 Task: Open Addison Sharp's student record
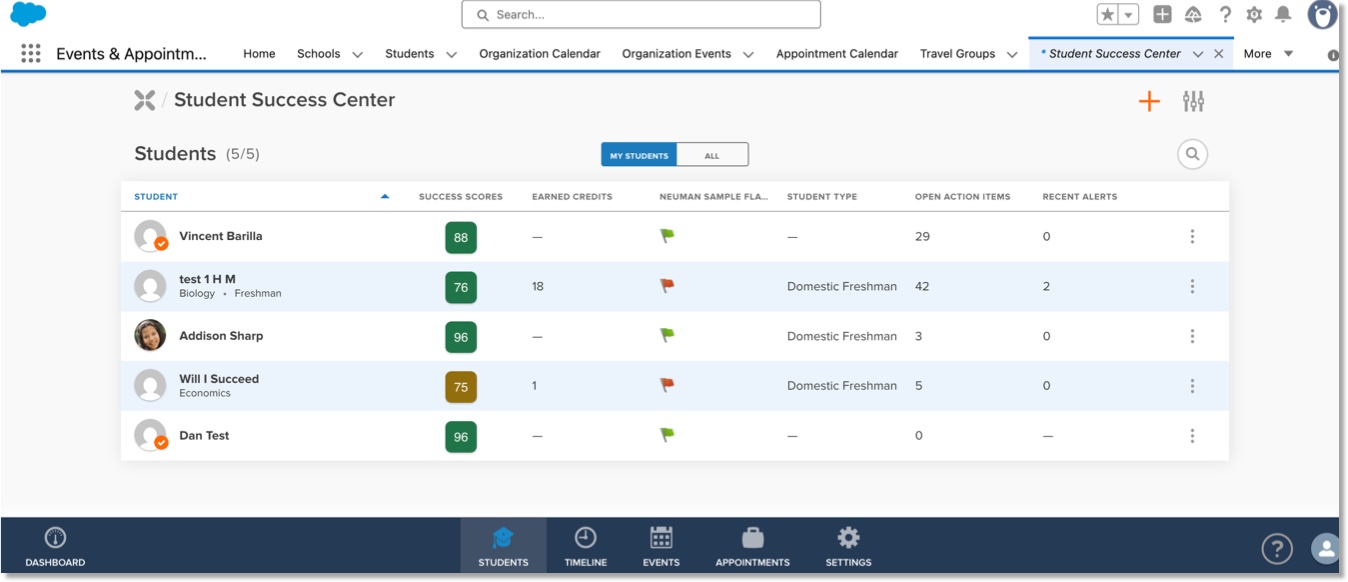(x=221, y=336)
